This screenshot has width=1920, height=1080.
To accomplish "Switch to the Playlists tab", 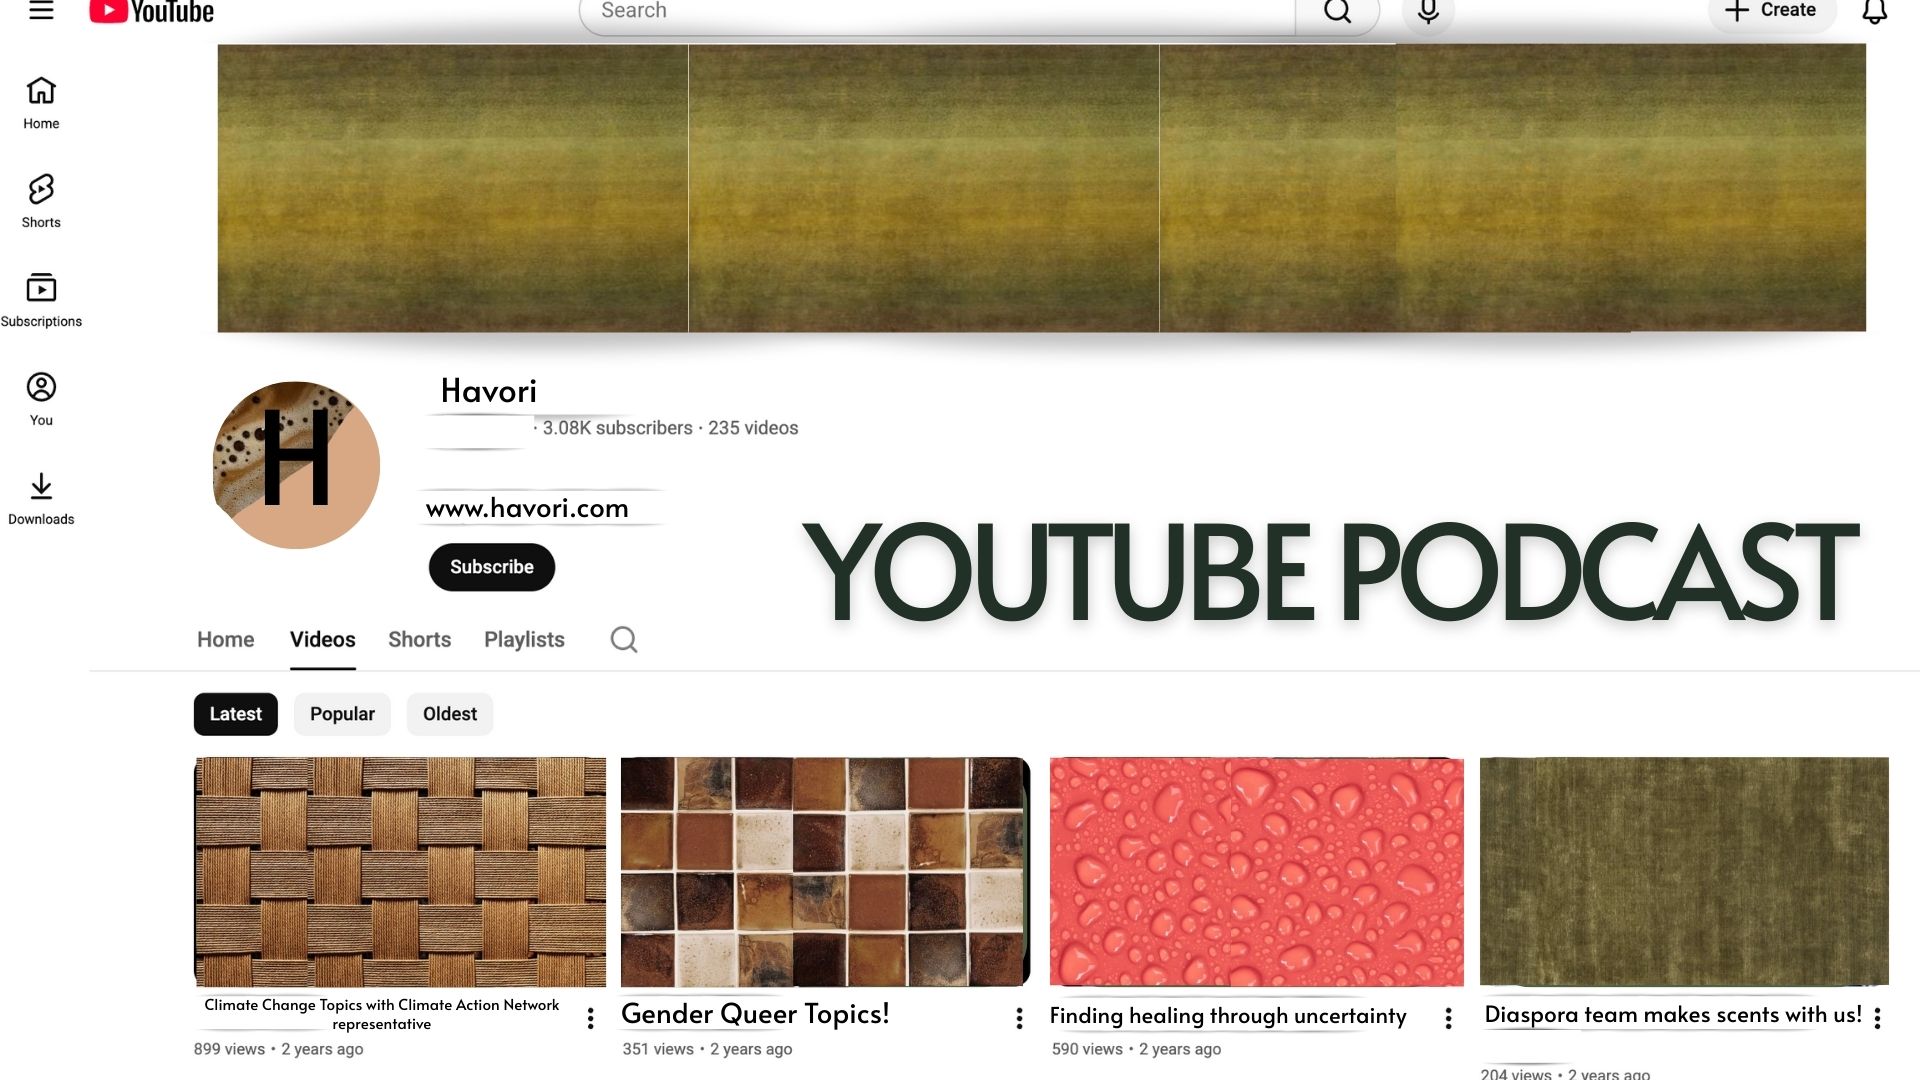I will pyautogui.click(x=524, y=640).
